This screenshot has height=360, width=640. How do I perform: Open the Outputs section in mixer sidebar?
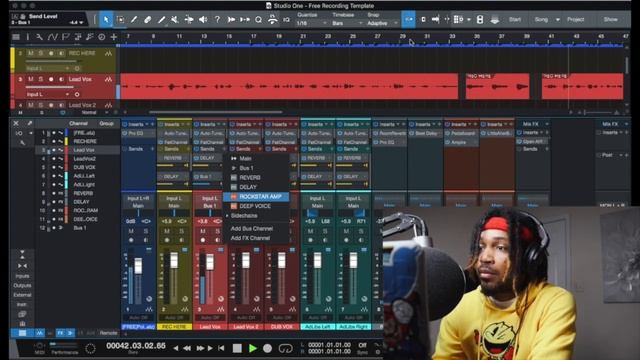[22, 285]
